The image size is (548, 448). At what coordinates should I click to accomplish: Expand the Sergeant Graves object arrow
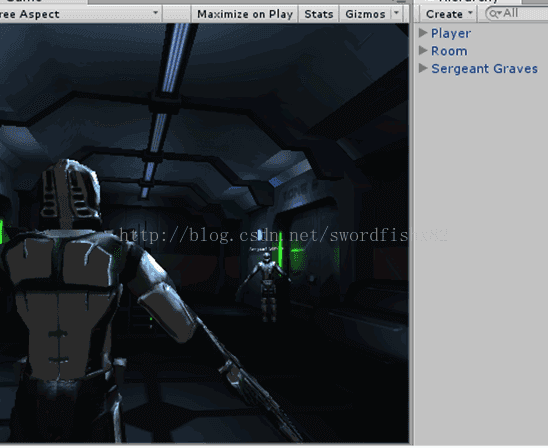point(423,68)
